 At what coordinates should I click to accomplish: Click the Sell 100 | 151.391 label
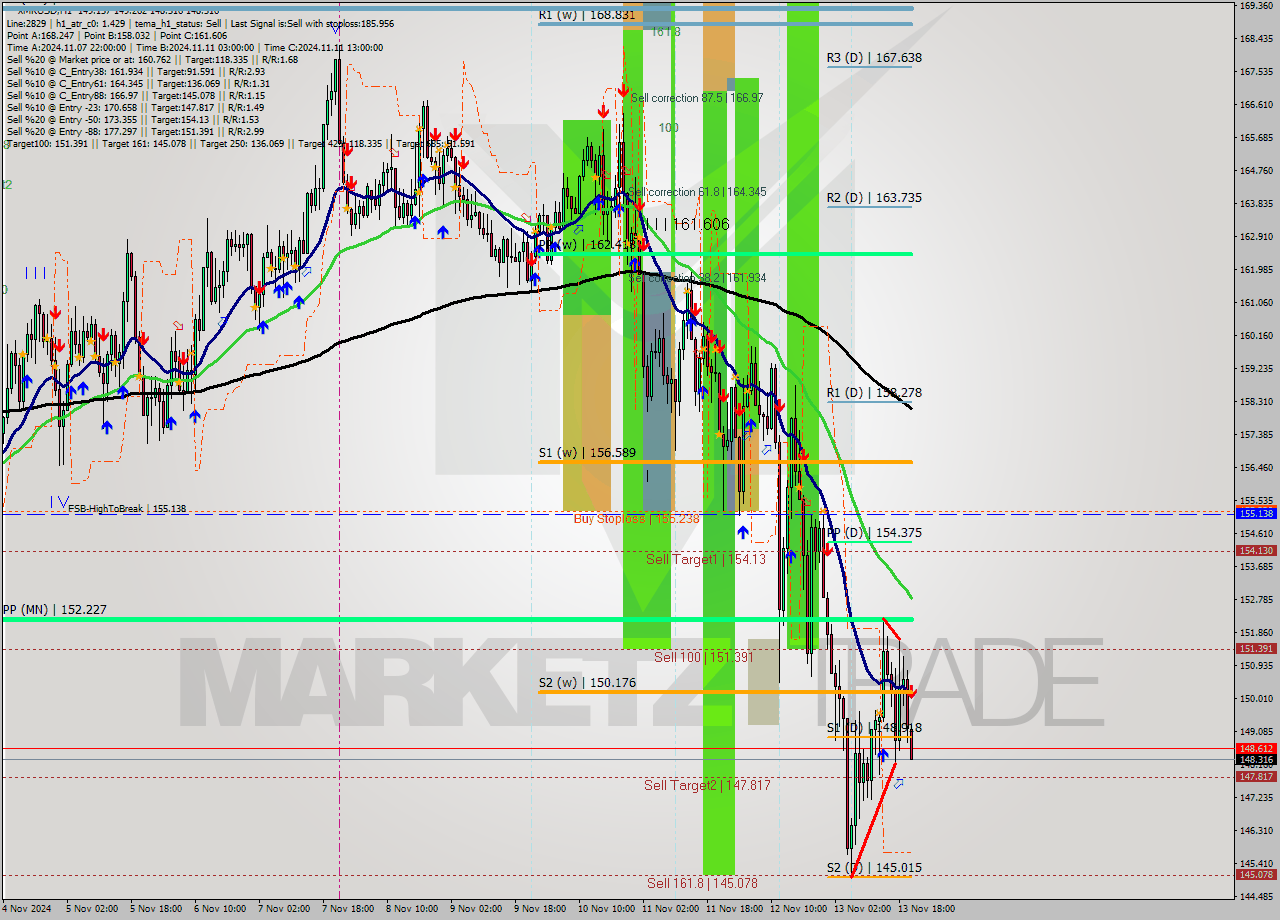click(704, 657)
